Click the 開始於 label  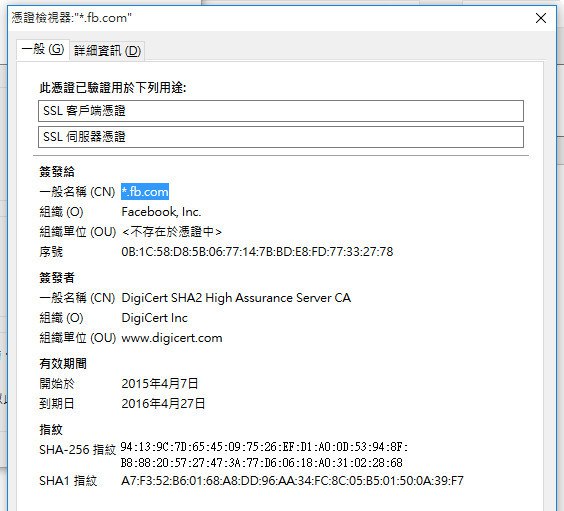point(56,384)
